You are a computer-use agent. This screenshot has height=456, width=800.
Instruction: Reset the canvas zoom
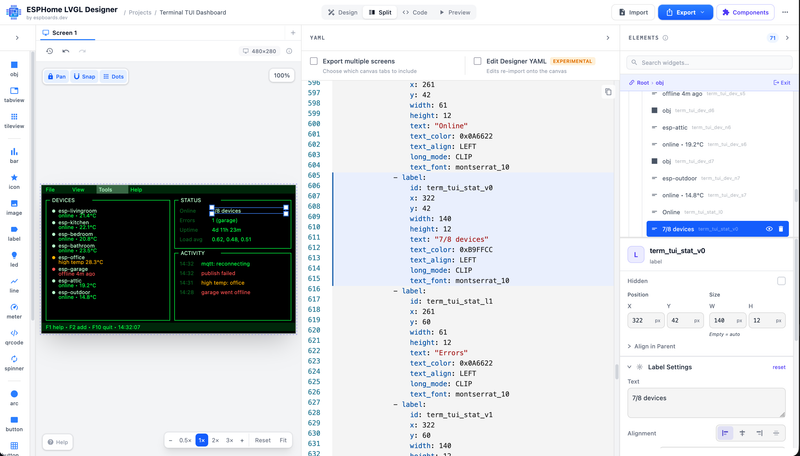263,440
